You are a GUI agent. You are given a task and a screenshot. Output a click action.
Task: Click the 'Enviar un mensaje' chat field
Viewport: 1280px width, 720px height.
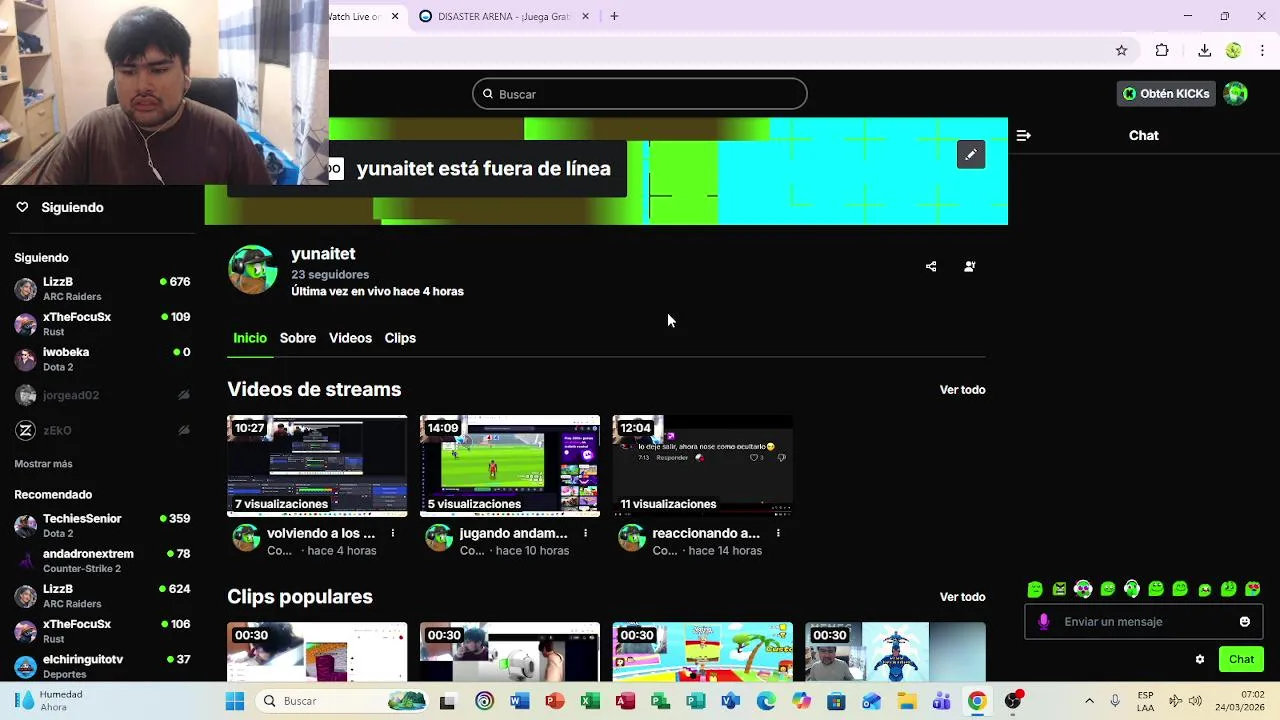point(1144,621)
